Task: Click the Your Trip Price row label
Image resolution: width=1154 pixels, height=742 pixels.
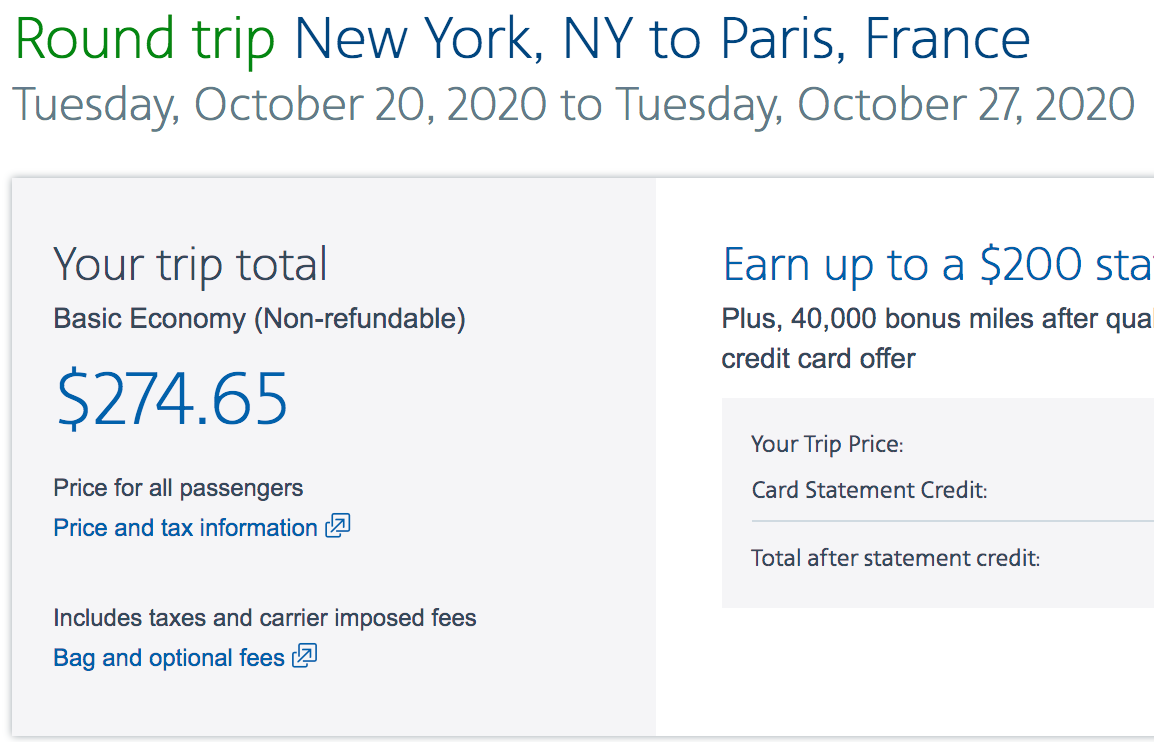Action: tap(827, 444)
